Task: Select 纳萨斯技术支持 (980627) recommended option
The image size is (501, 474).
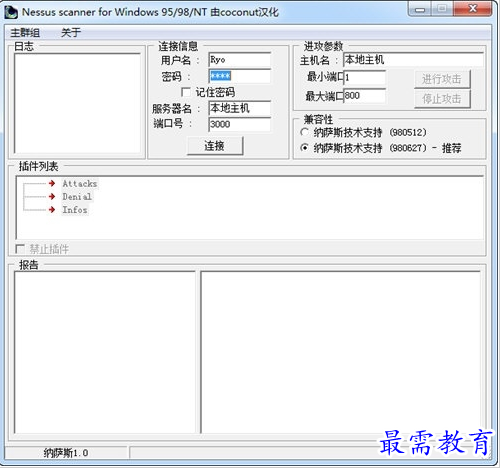Action: coord(304,147)
